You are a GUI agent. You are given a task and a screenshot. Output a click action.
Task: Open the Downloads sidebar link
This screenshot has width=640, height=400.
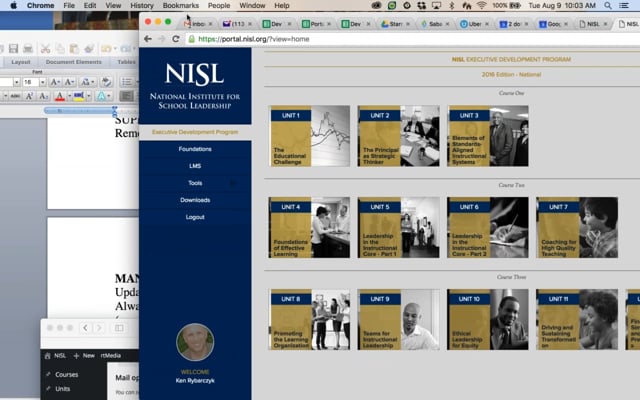coord(195,200)
